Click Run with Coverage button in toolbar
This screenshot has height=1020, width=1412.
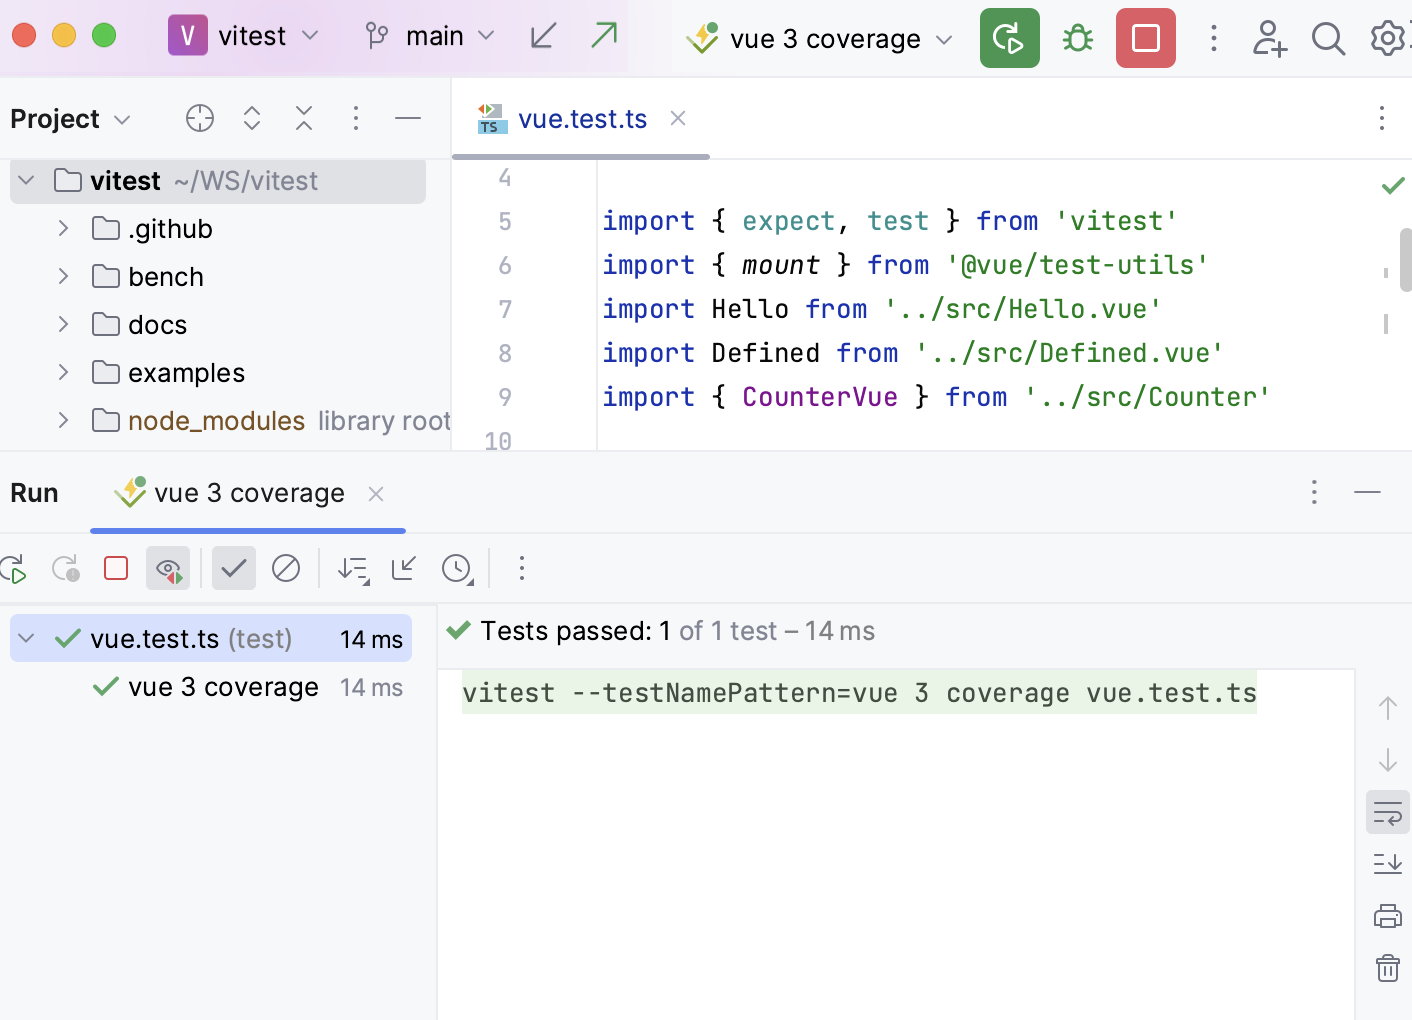tap(1009, 38)
